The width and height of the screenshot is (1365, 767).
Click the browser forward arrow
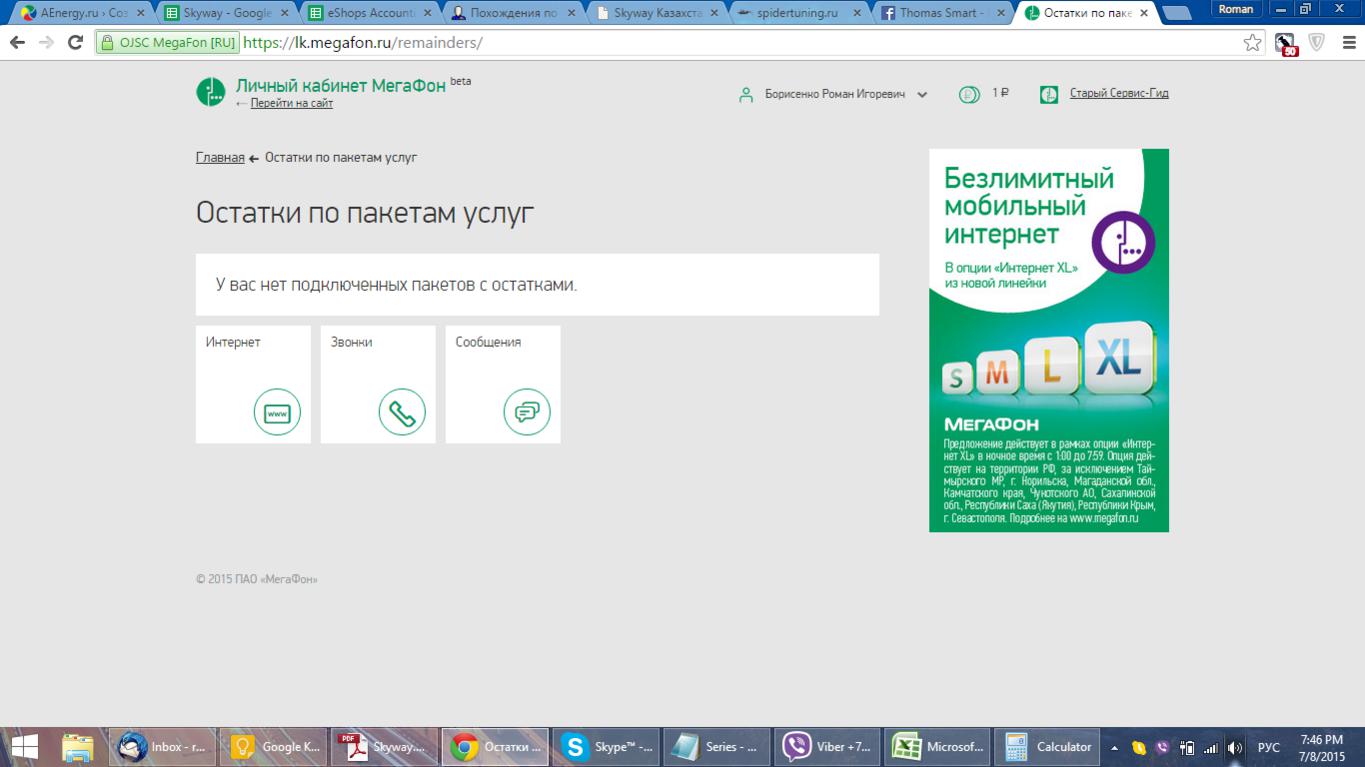coord(45,43)
